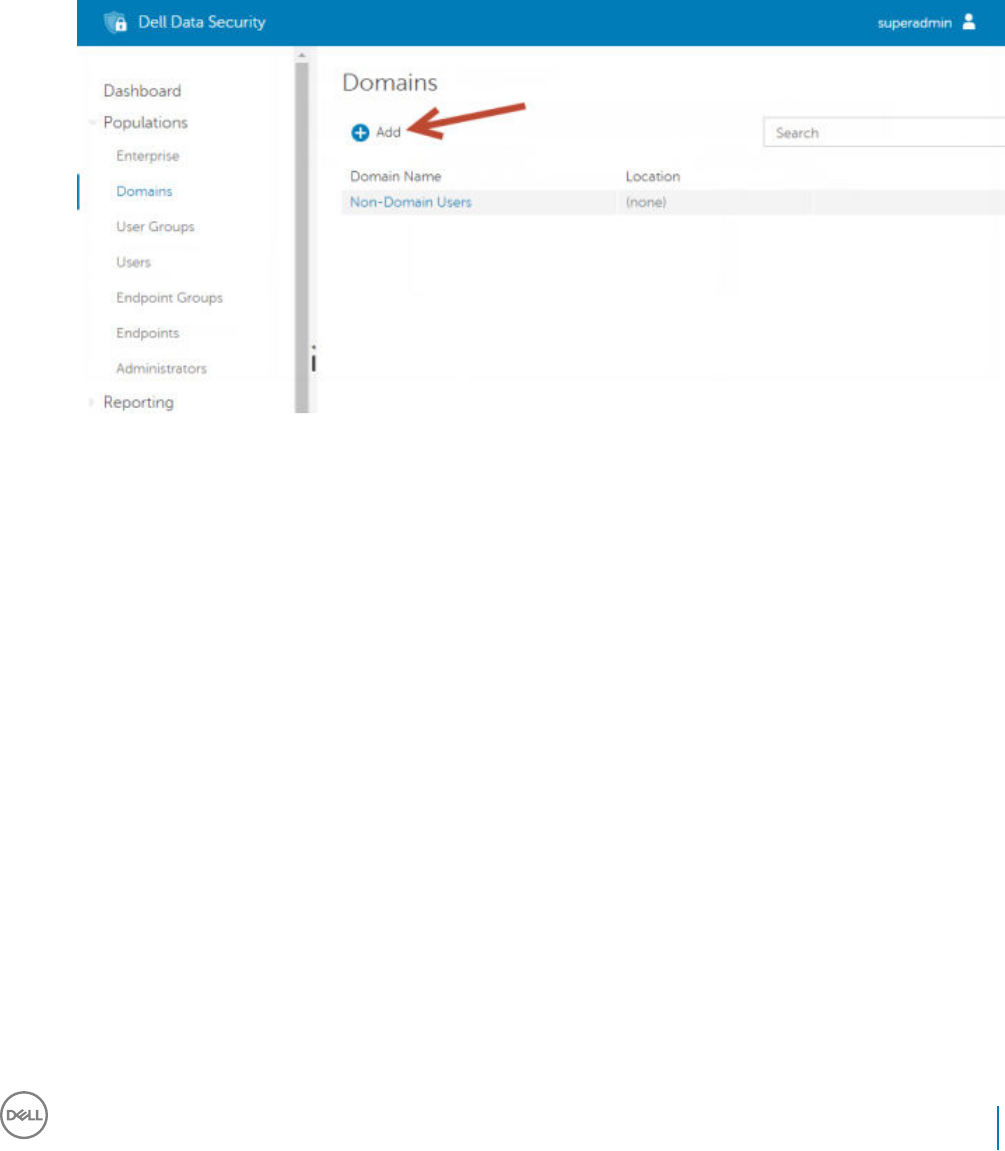Select Populations in the sidebar
This screenshot has height=1151, width=1005.
(145, 123)
